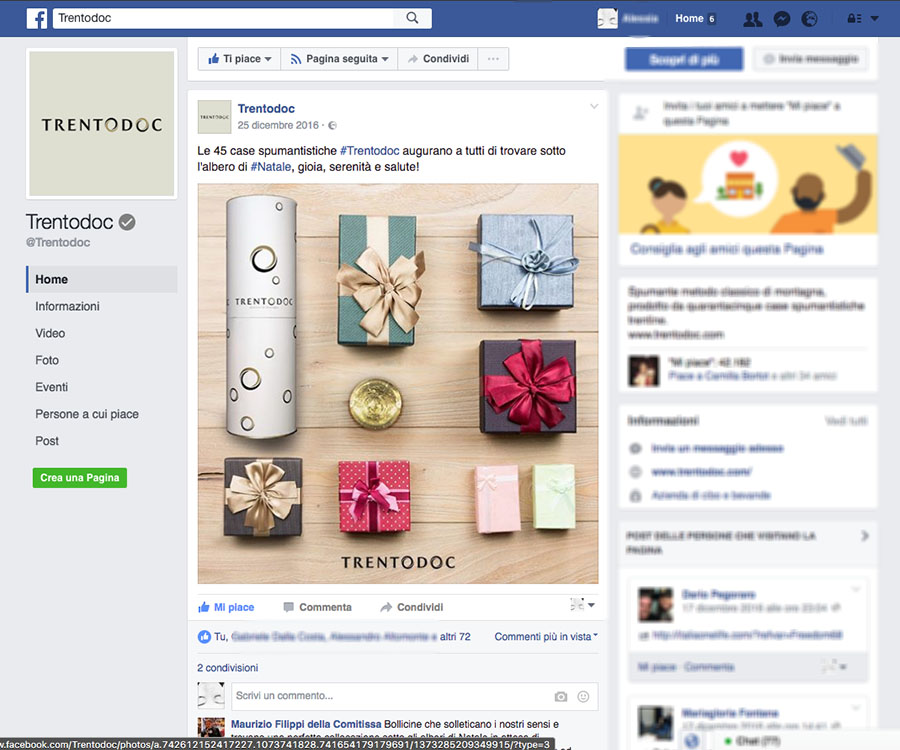Show the "altri 72" people who liked
This screenshot has height=750, width=900.
pyautogui.click(x=455, y=636)
